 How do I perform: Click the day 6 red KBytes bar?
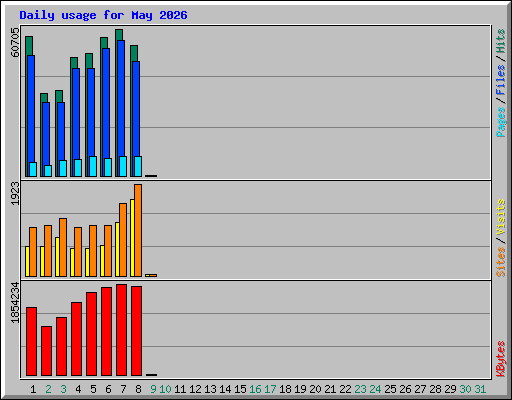(106, 332)
